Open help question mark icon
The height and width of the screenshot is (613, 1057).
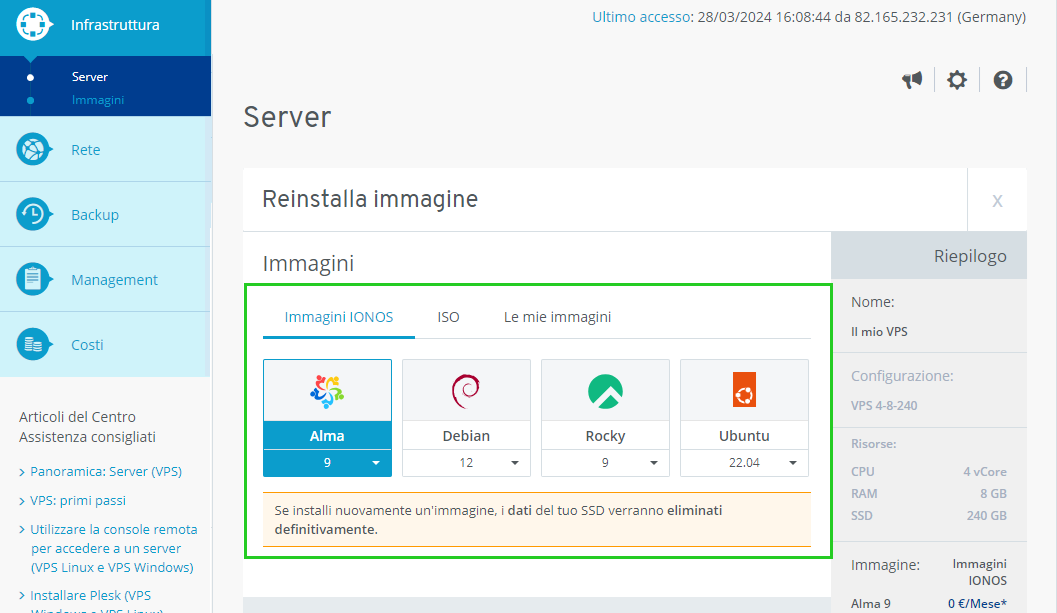coord(1002,80)
